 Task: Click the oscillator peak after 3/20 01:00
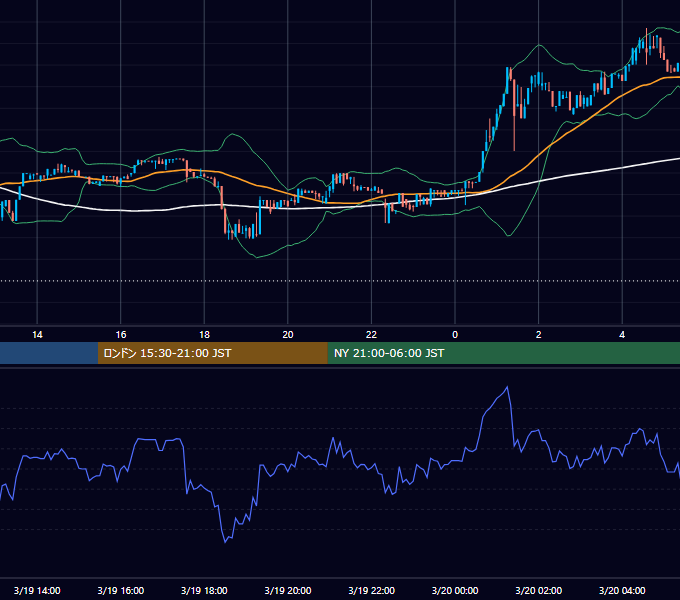tap(507, 387)
